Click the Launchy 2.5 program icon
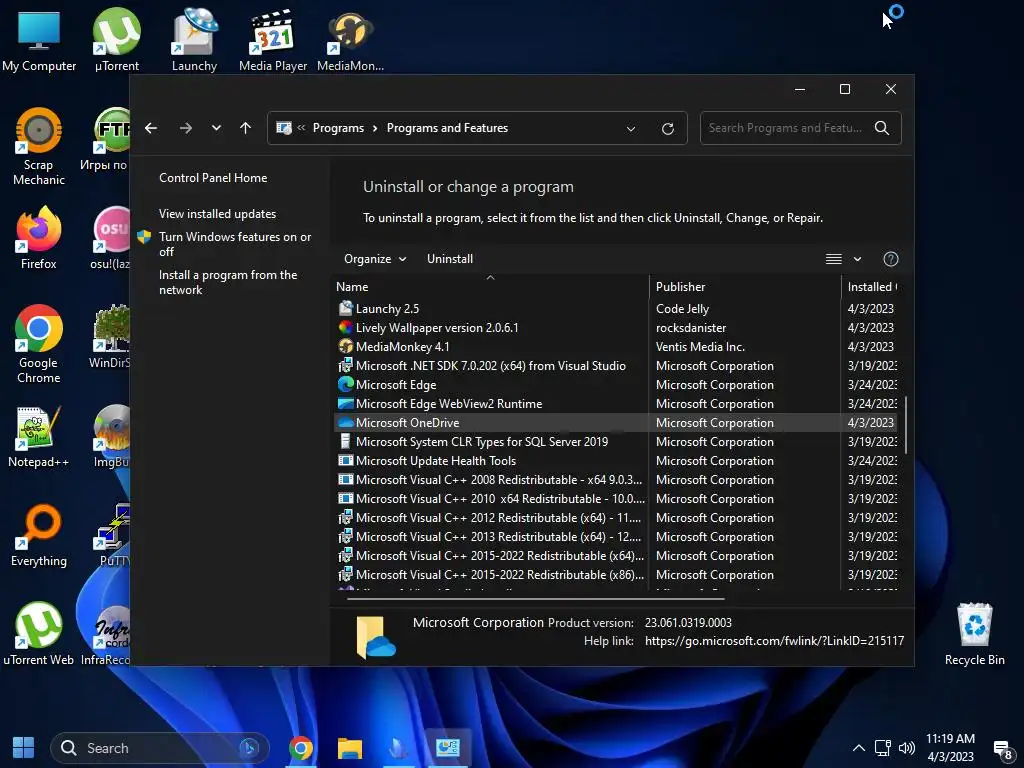The image size is (1024, 768). pyautogui.click(x=345, y=308)
